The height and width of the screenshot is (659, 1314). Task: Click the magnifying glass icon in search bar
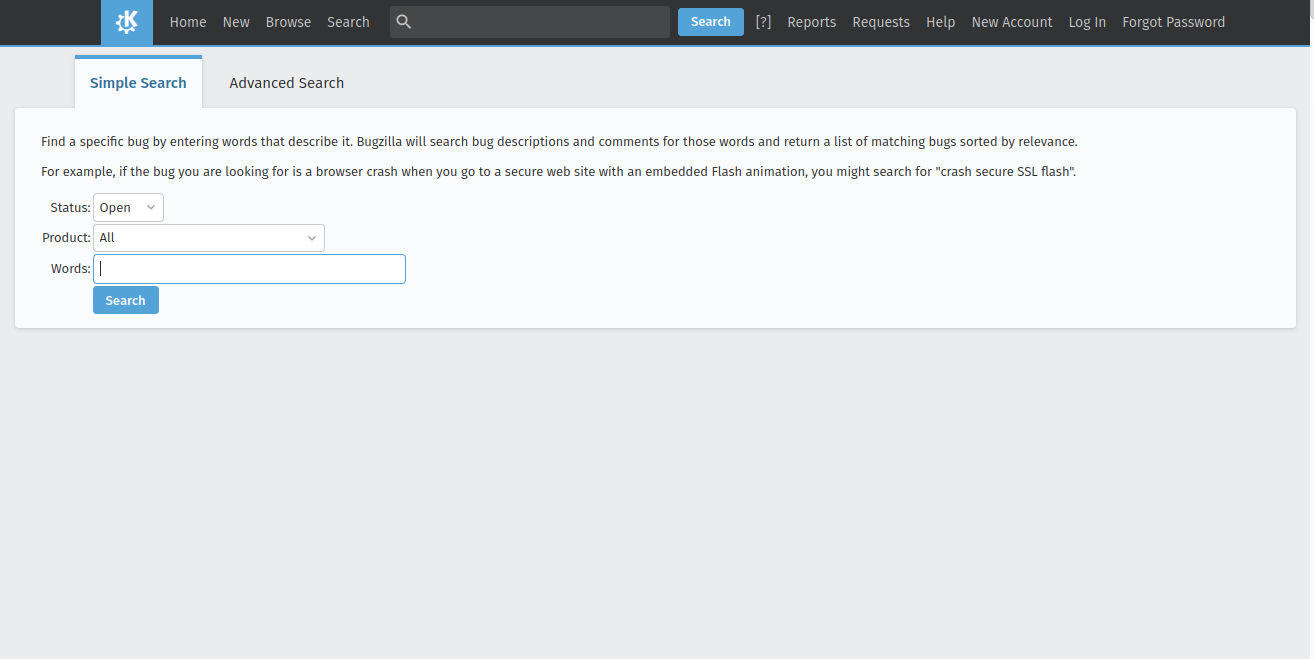404,22
